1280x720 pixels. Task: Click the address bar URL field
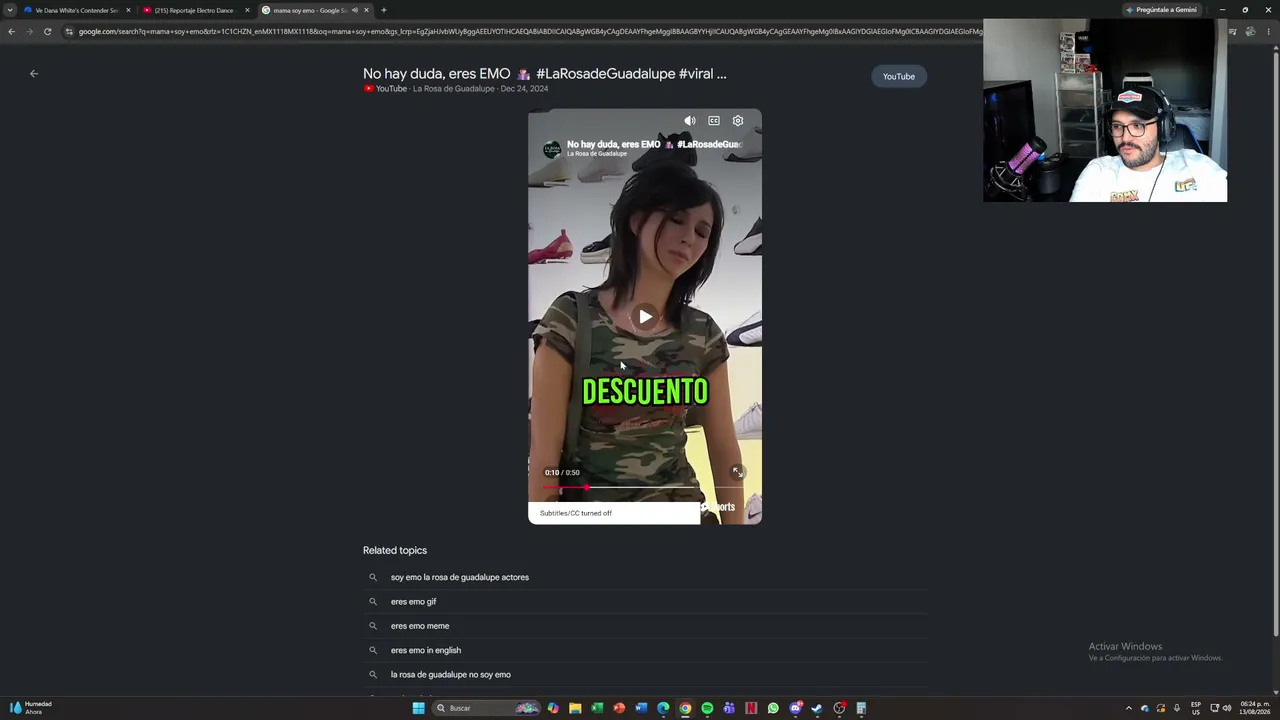pyautogui.click(x=530, y=32)
